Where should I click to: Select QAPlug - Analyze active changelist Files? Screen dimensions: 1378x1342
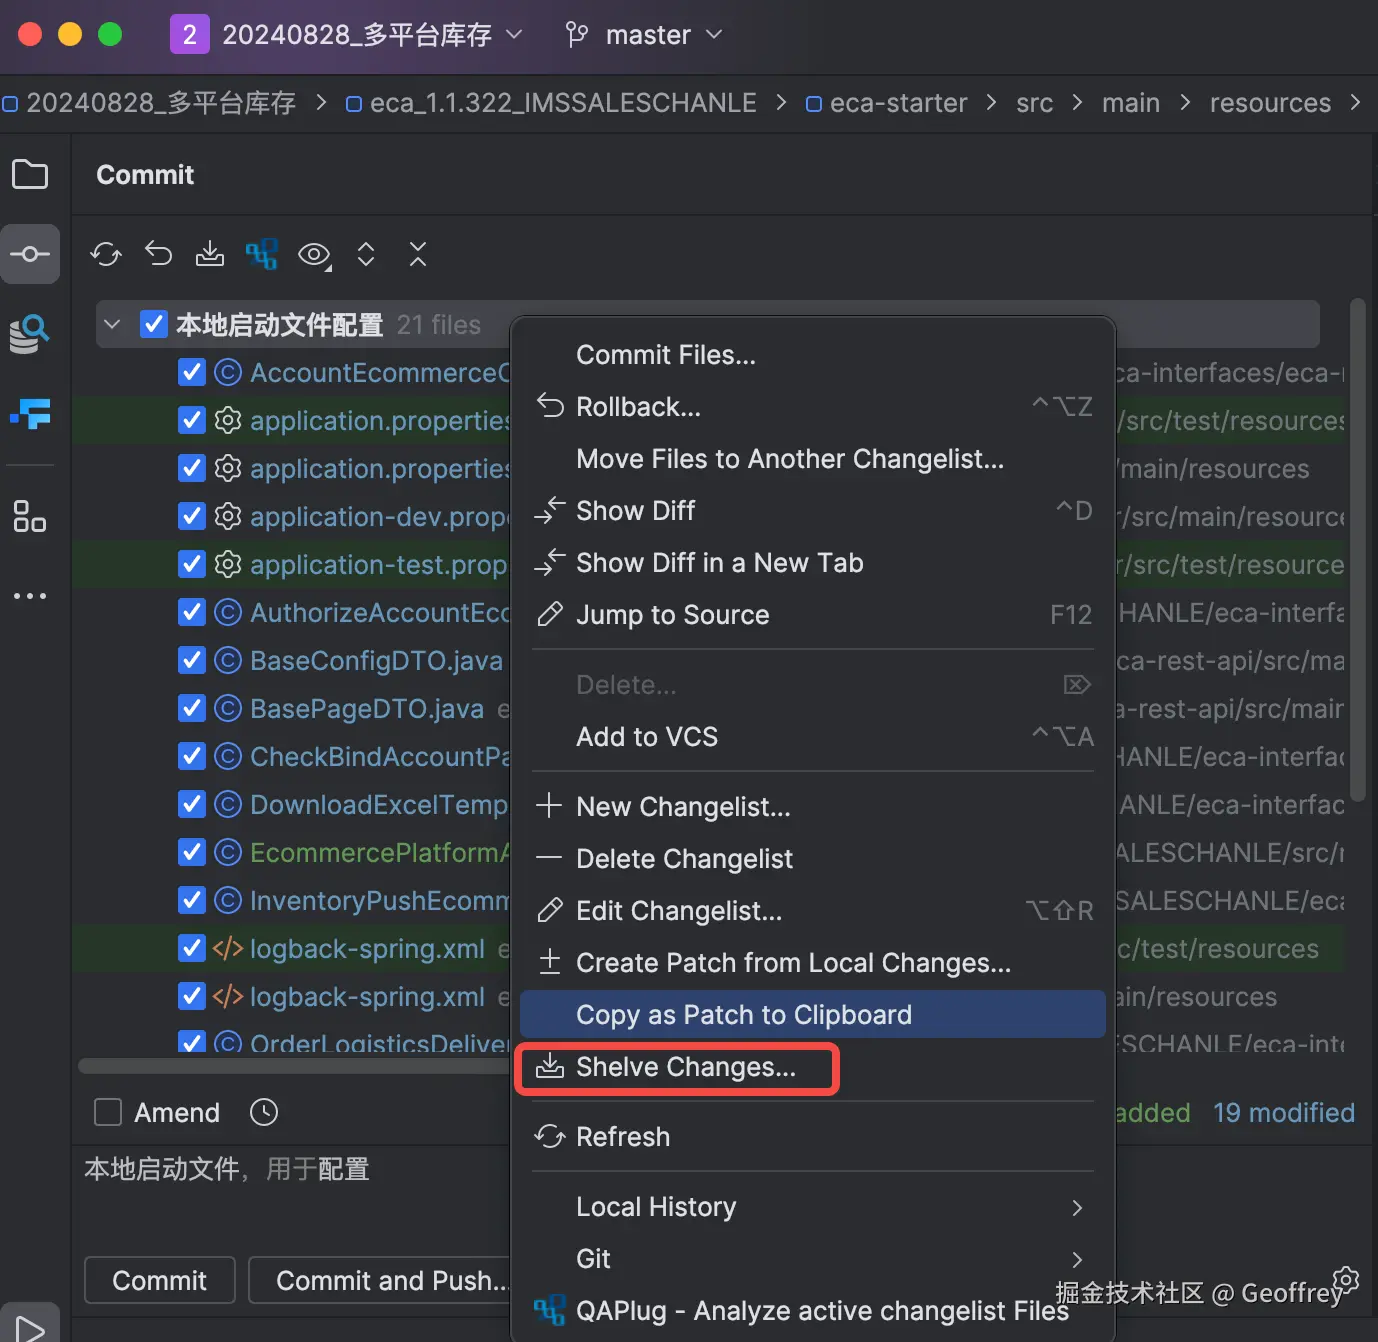pos(813,1311)
